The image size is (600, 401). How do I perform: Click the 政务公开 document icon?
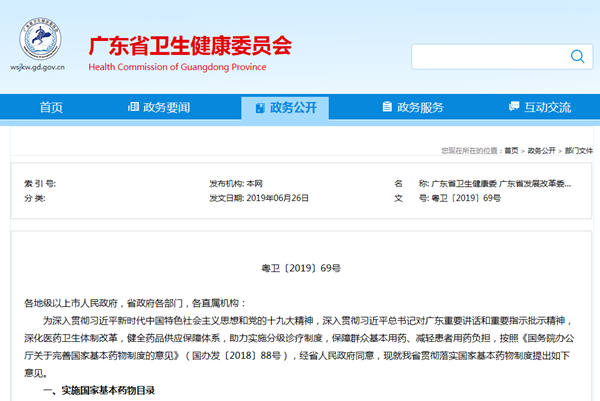click(260, 108)
